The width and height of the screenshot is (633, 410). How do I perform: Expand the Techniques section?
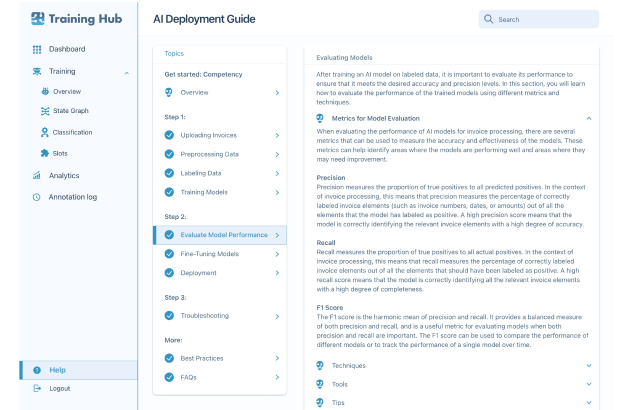pos(589,366)
